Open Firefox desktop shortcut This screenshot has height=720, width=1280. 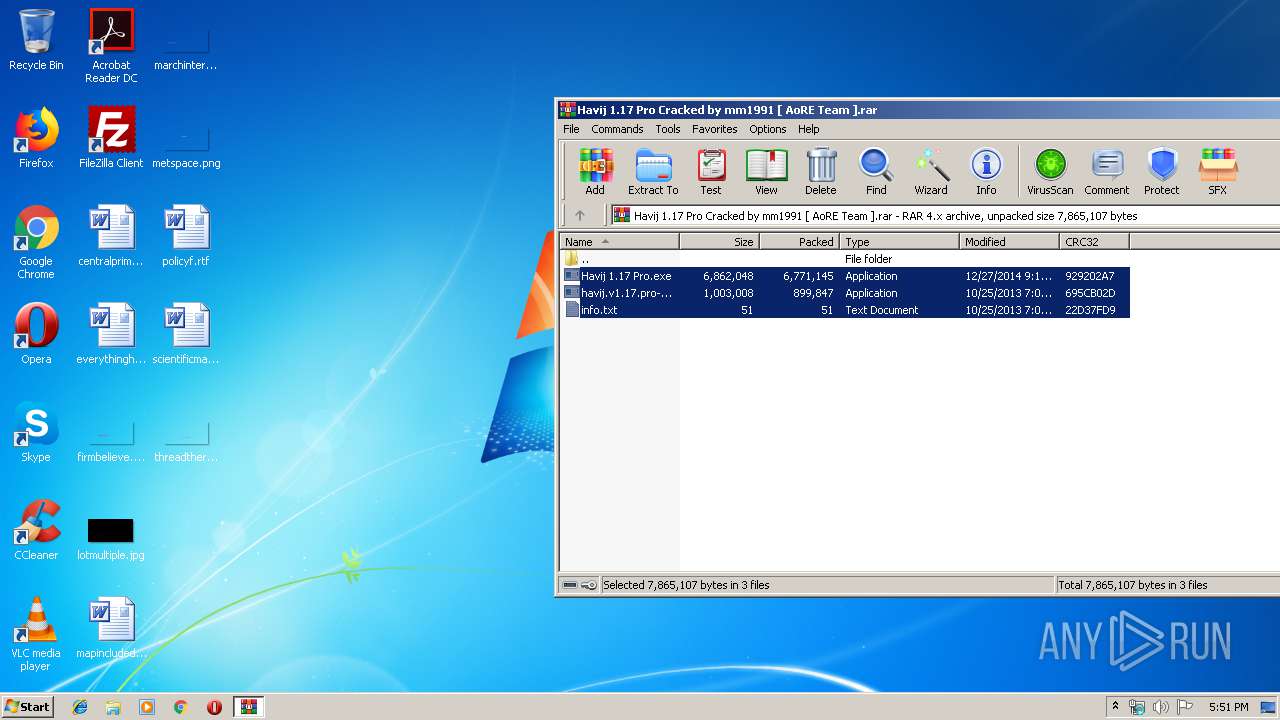[x=36, y=138]
